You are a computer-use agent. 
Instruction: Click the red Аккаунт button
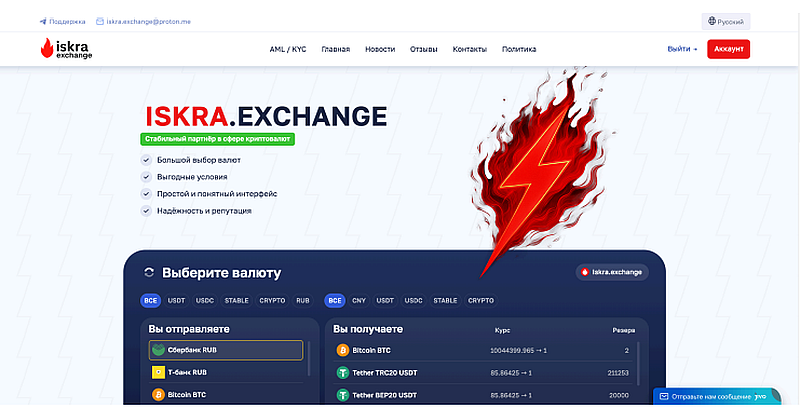click(x=728, y=49)
